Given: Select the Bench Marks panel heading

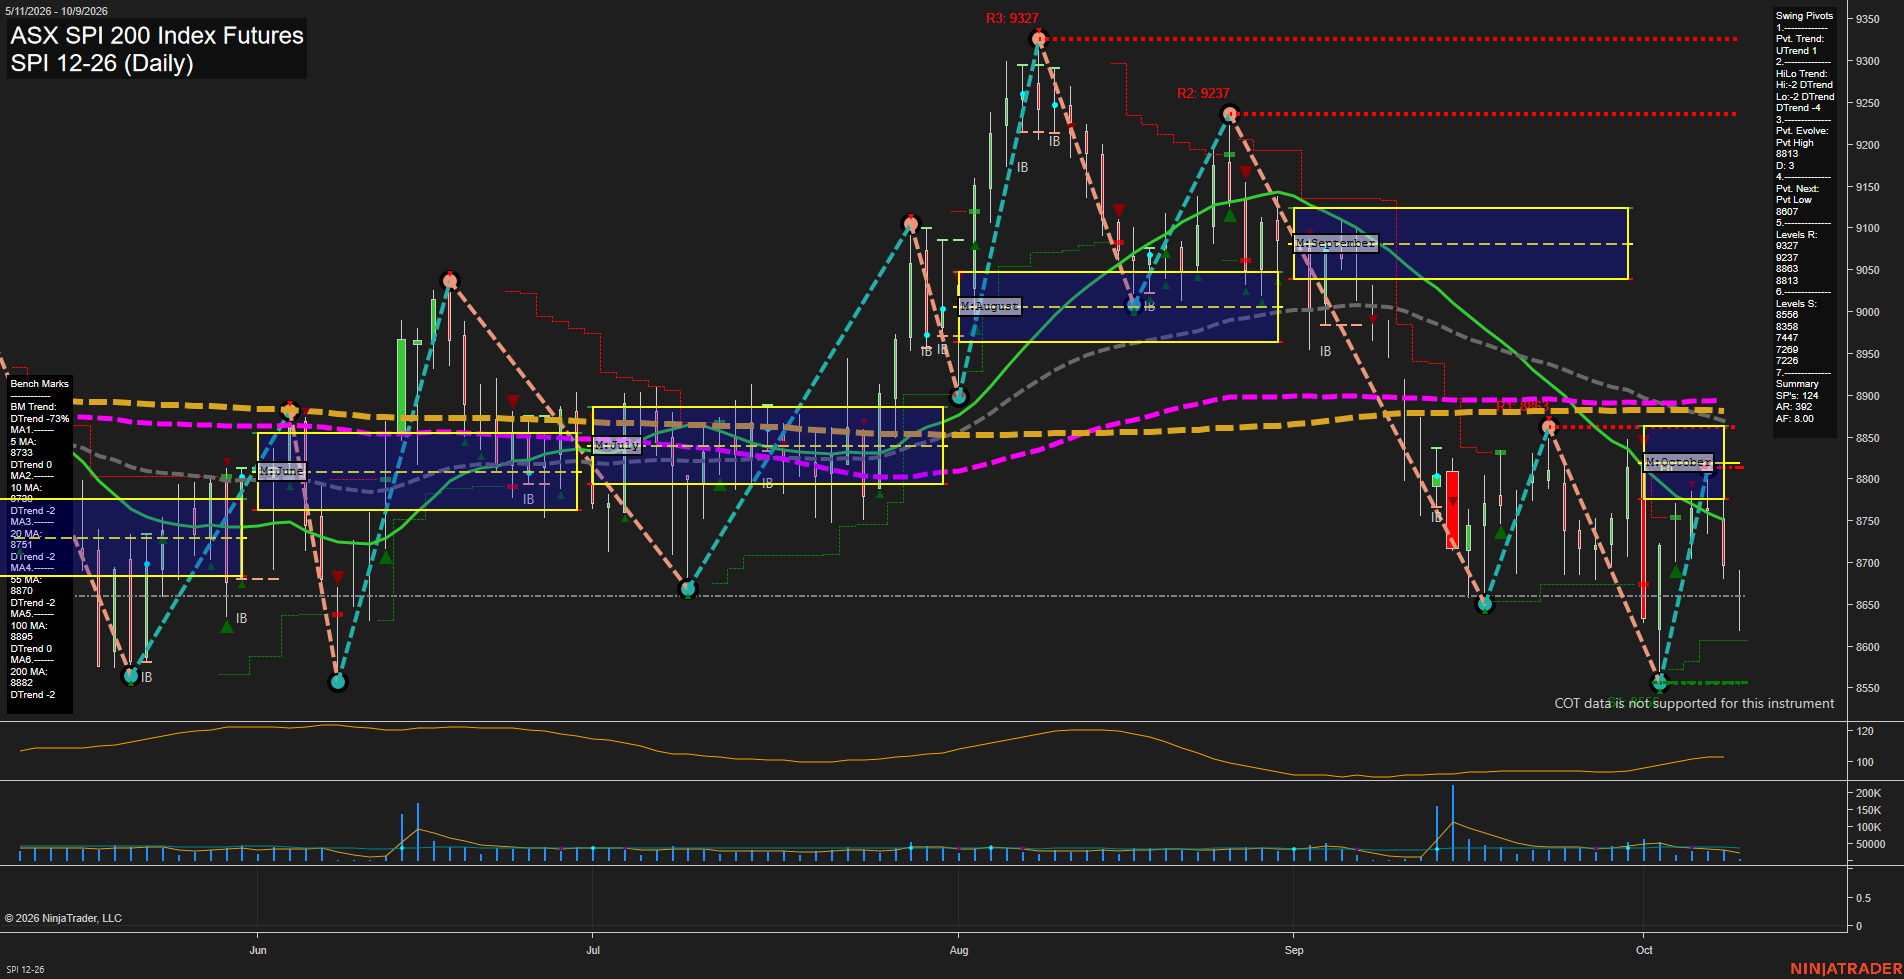Looking at the screenshot, I should click(40, 384).
